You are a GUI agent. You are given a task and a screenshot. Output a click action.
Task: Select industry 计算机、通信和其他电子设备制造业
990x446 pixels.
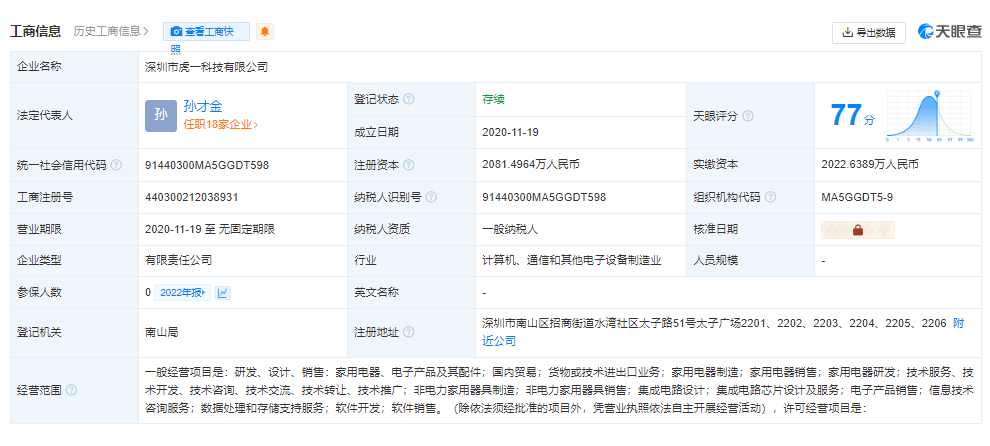pos(571,260)
